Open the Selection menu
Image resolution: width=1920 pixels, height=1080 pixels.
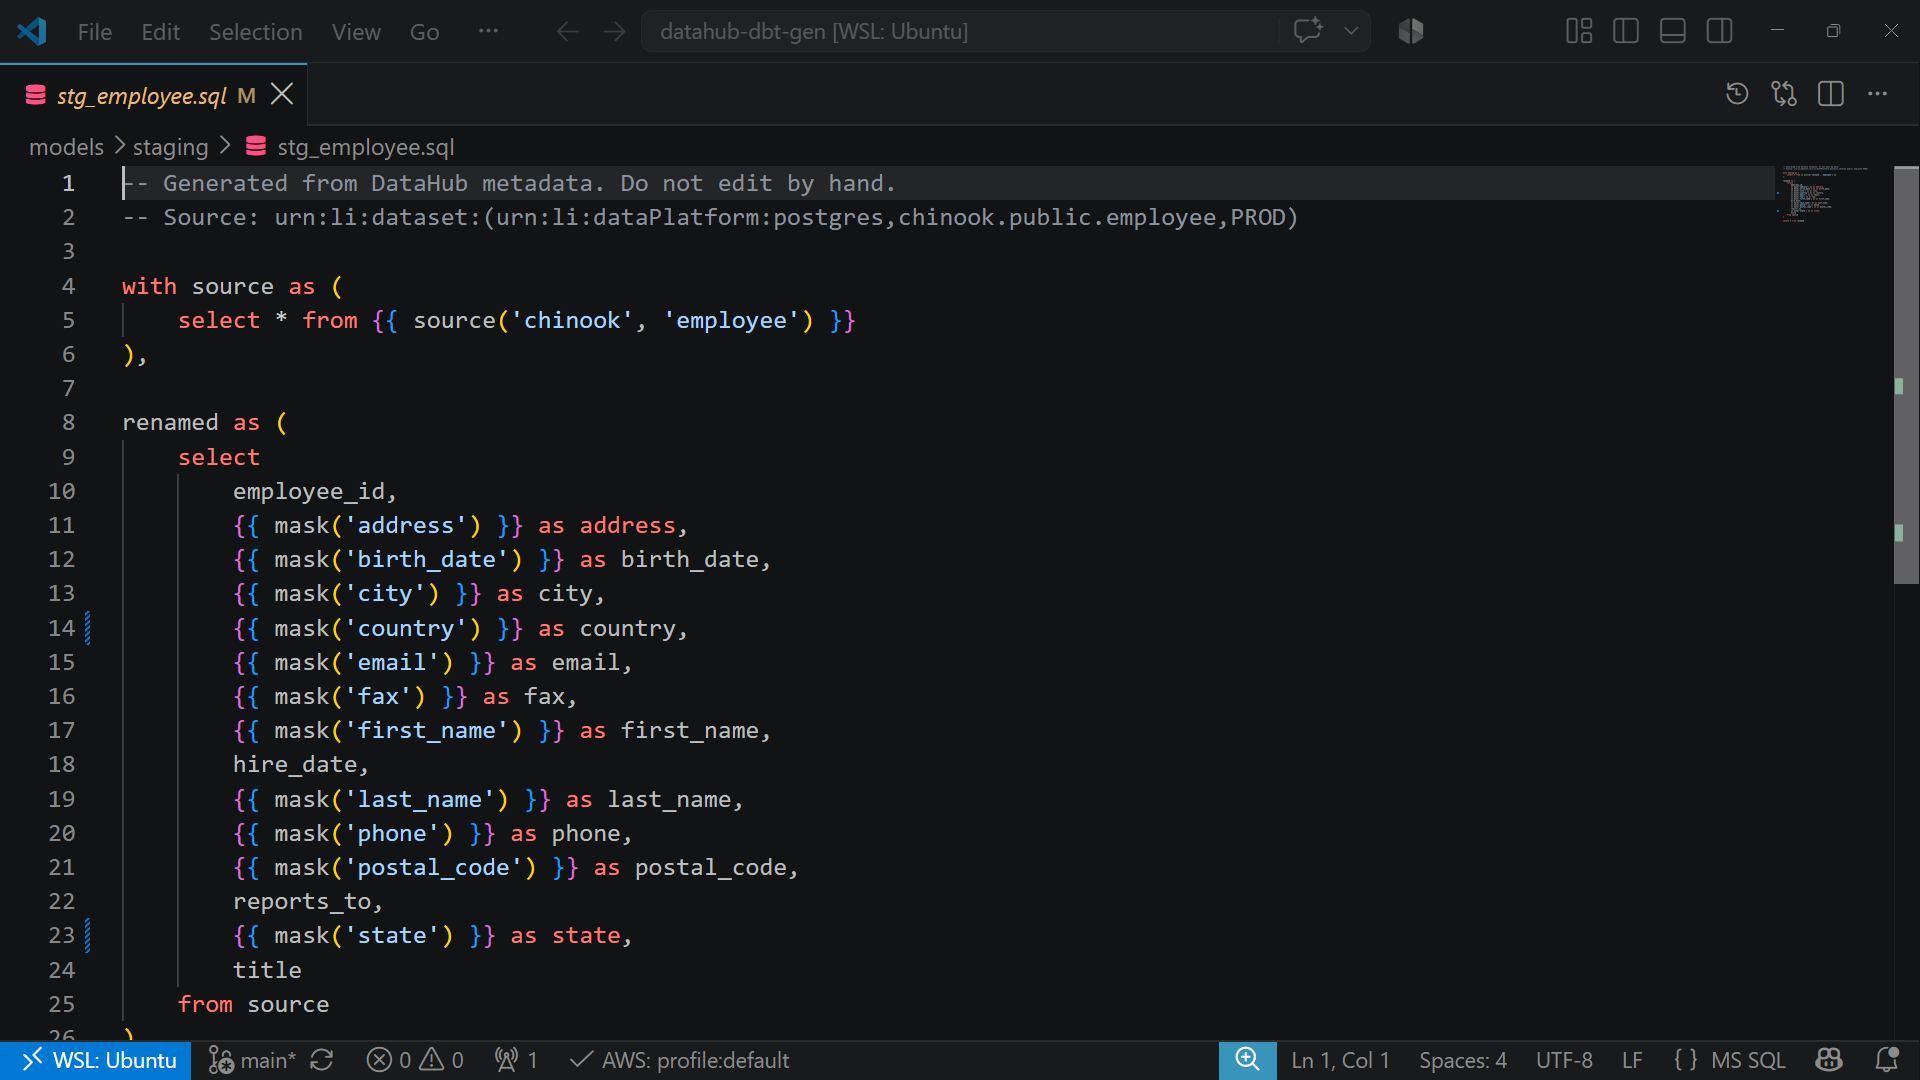coord(255,31)
